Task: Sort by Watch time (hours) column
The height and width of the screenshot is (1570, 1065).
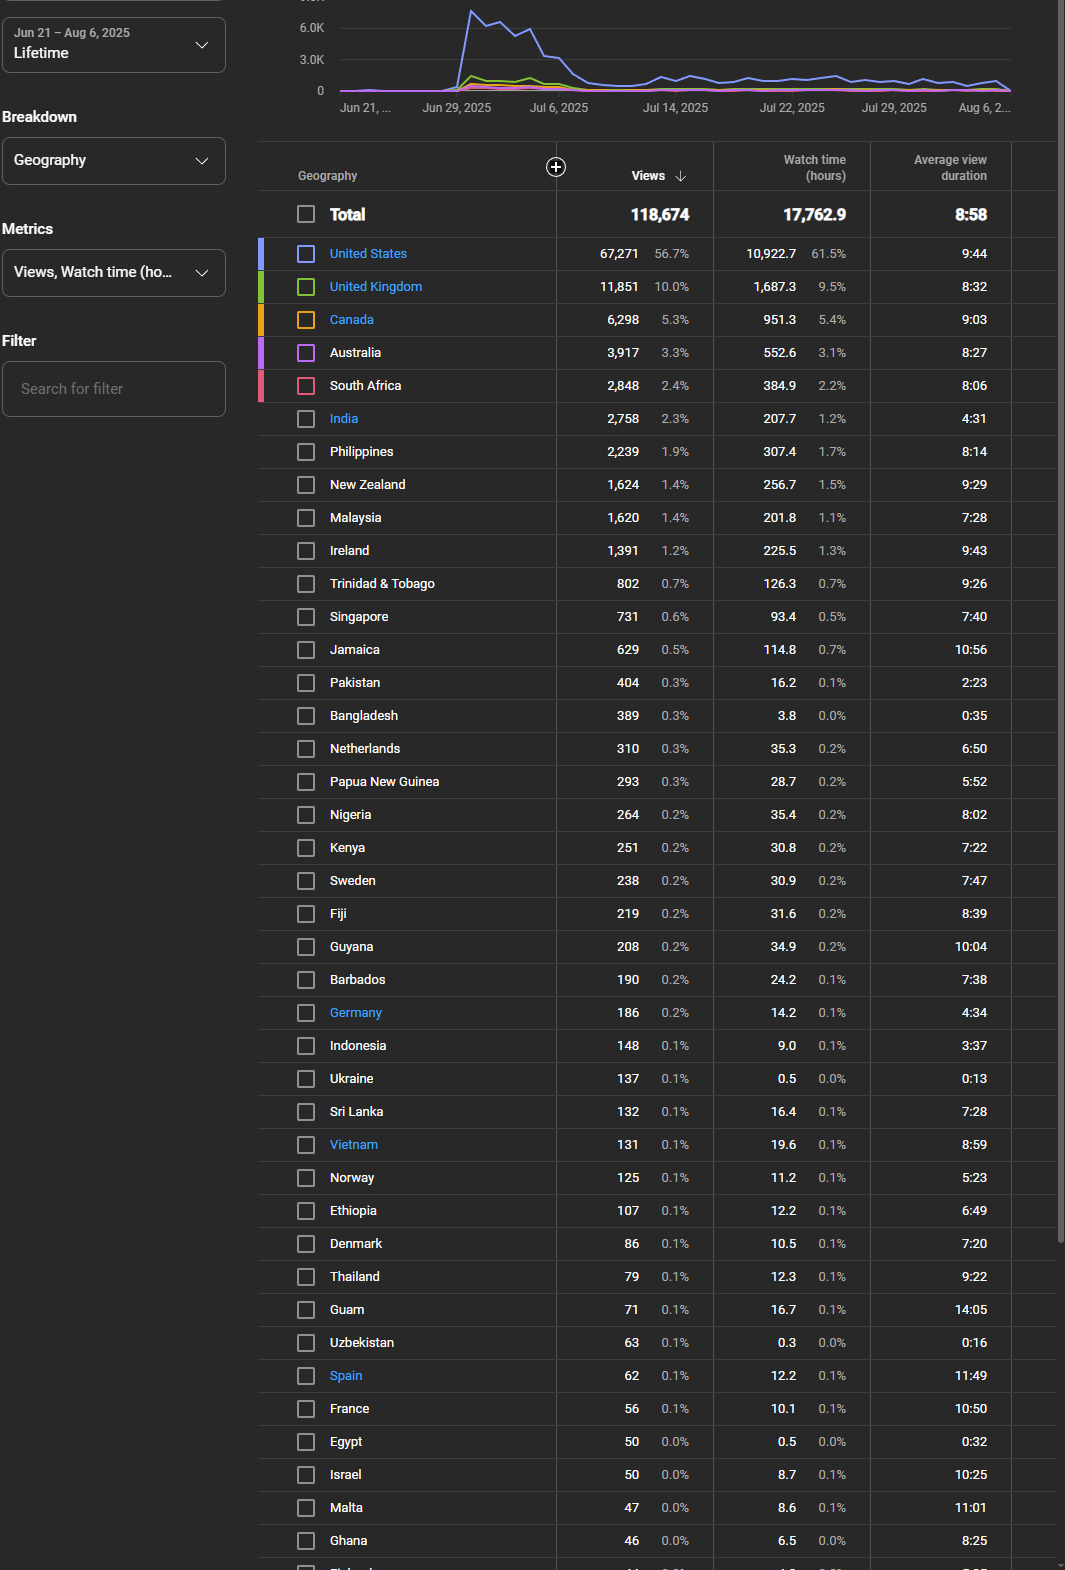Action: point(814,168)
